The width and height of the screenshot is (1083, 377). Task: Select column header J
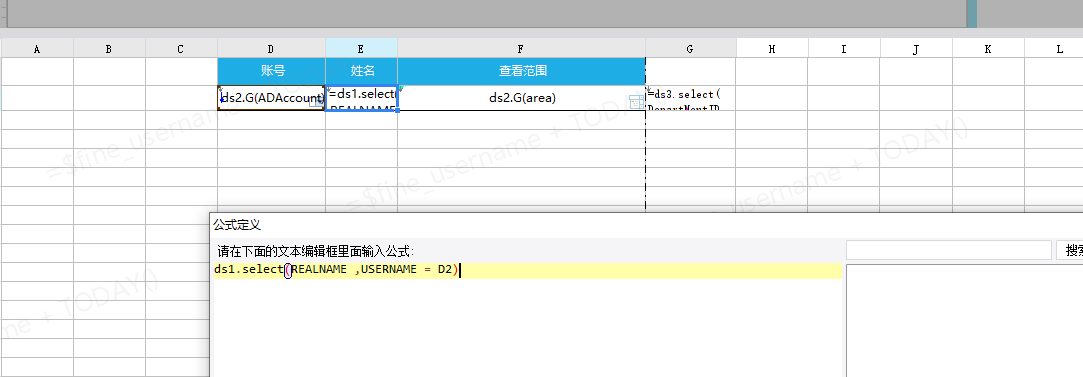coord(916,49)
